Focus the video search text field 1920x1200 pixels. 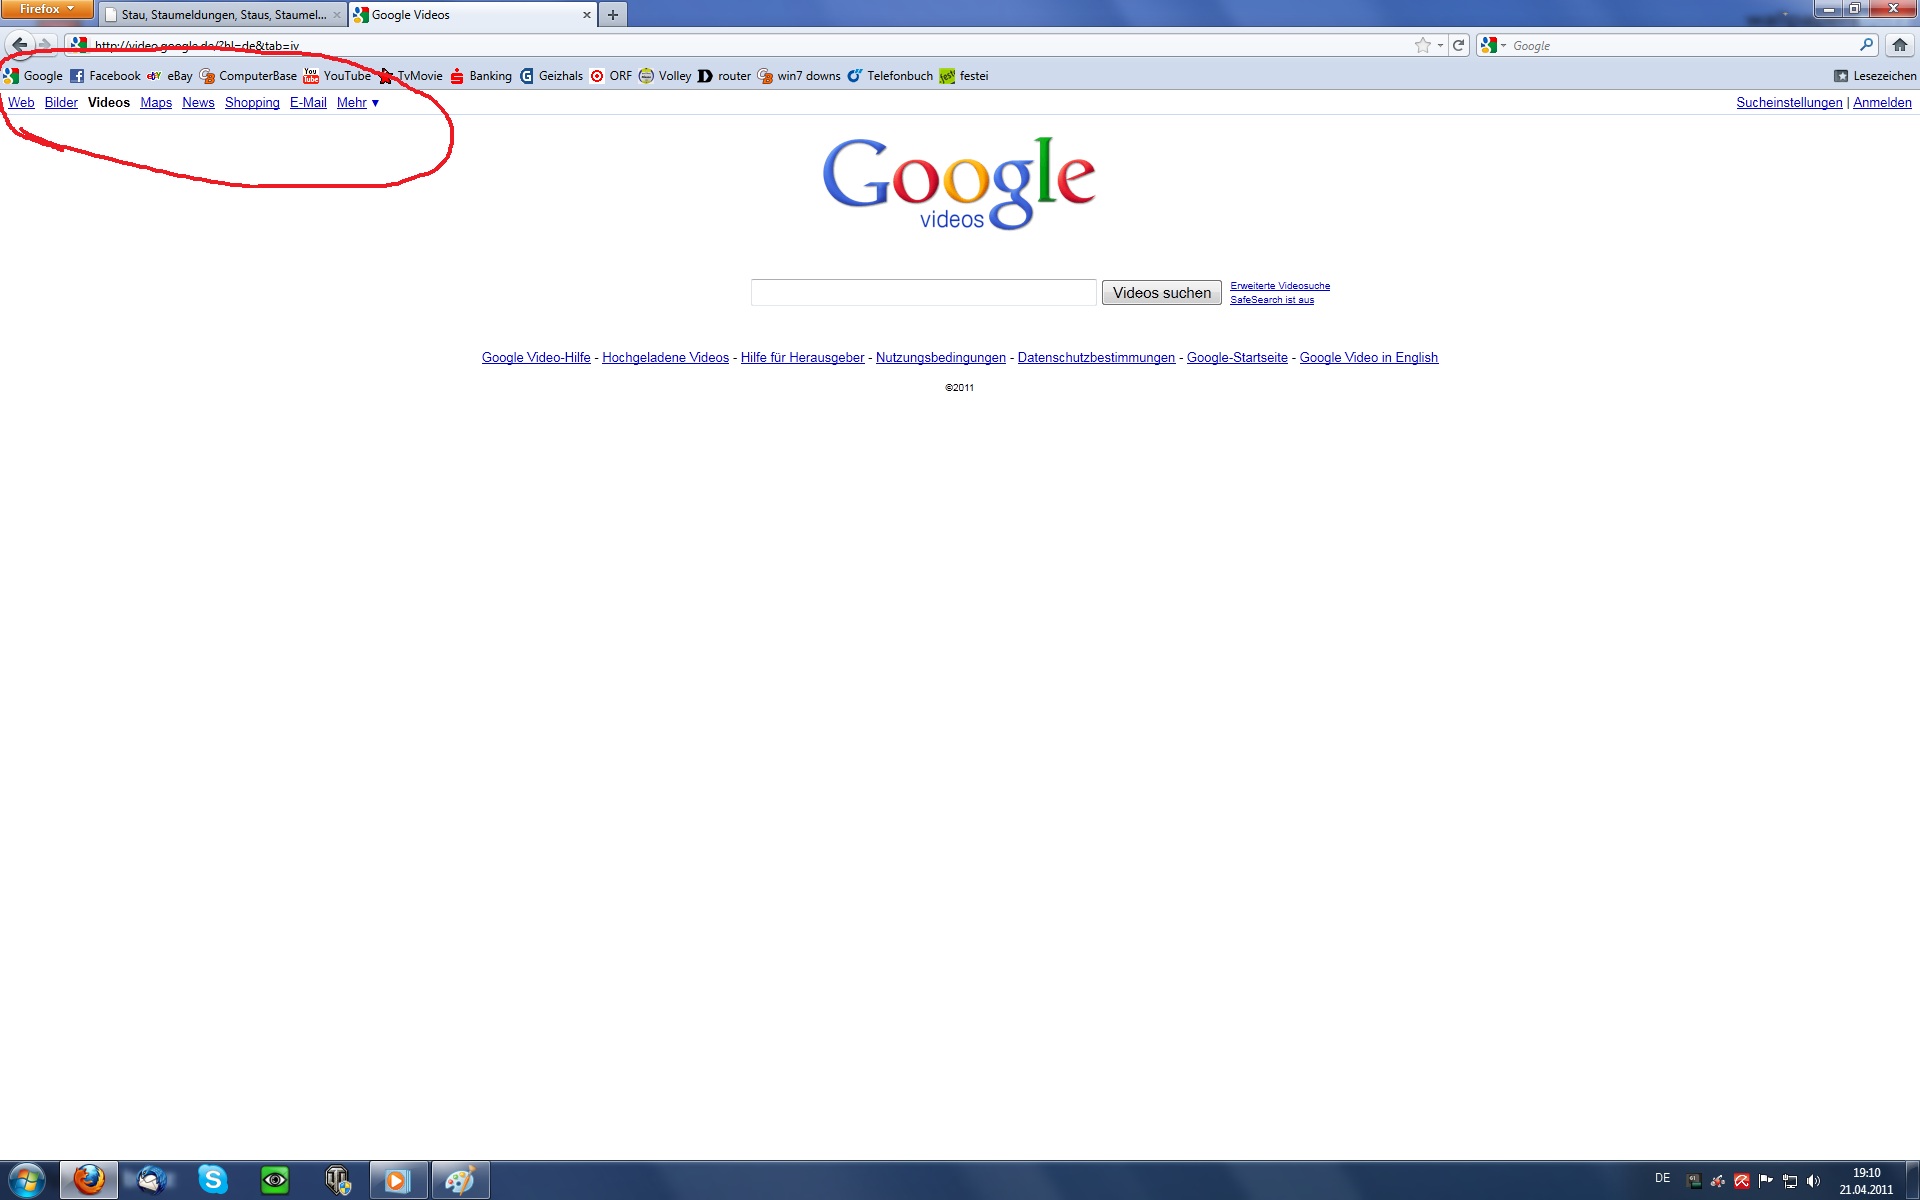coord(924,293)
